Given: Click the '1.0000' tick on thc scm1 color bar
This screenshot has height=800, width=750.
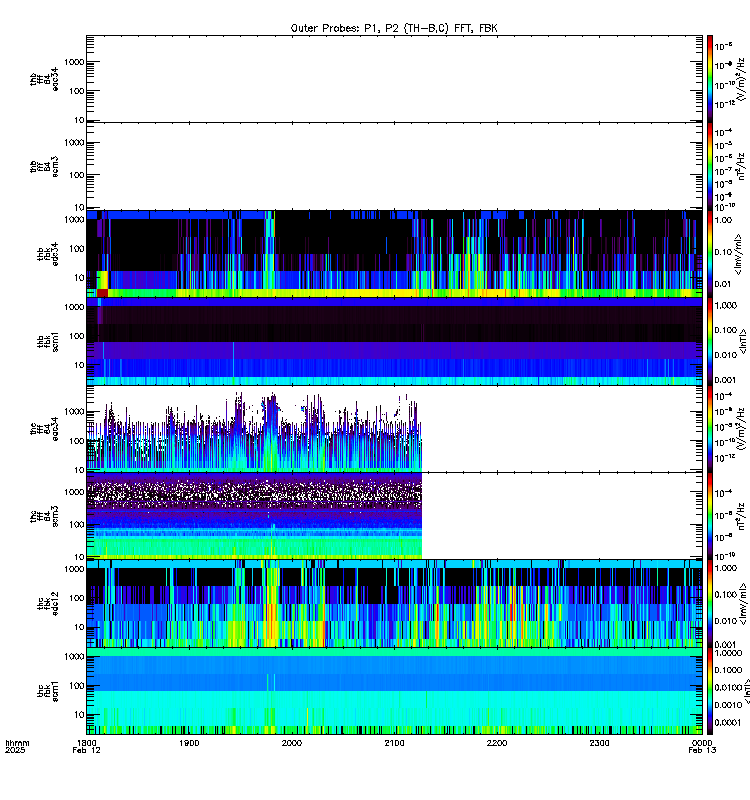Looking at the screenshot, I should (729, 653).
